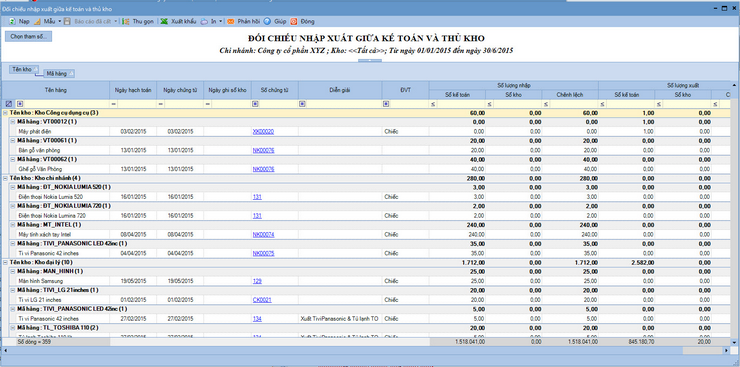The image size is (740, 367).
Task: Sort by the ĐVT column header
Action: coord(405,90)
